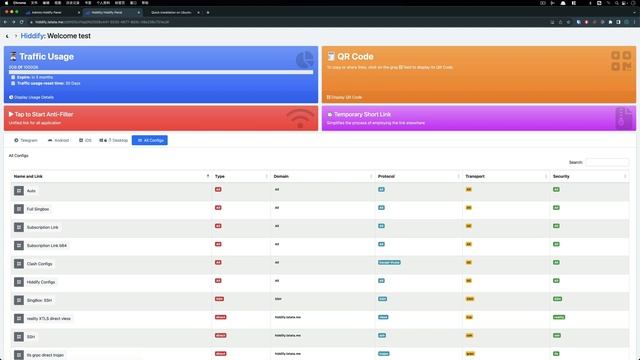This screenshot has width=640, height=360.
Task: Click the red Type badge in the Auto row
Action: [x=218, y=189]
